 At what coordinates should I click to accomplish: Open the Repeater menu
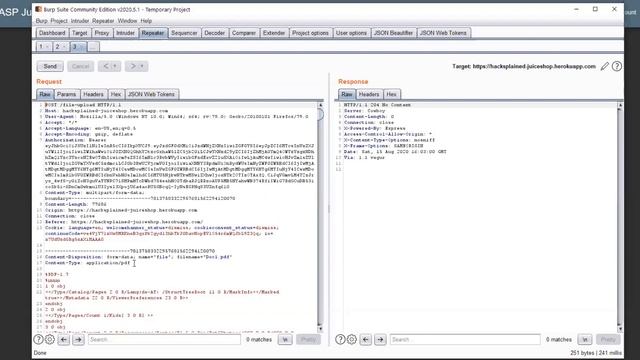pyautogui.click(x=103, y=21)
